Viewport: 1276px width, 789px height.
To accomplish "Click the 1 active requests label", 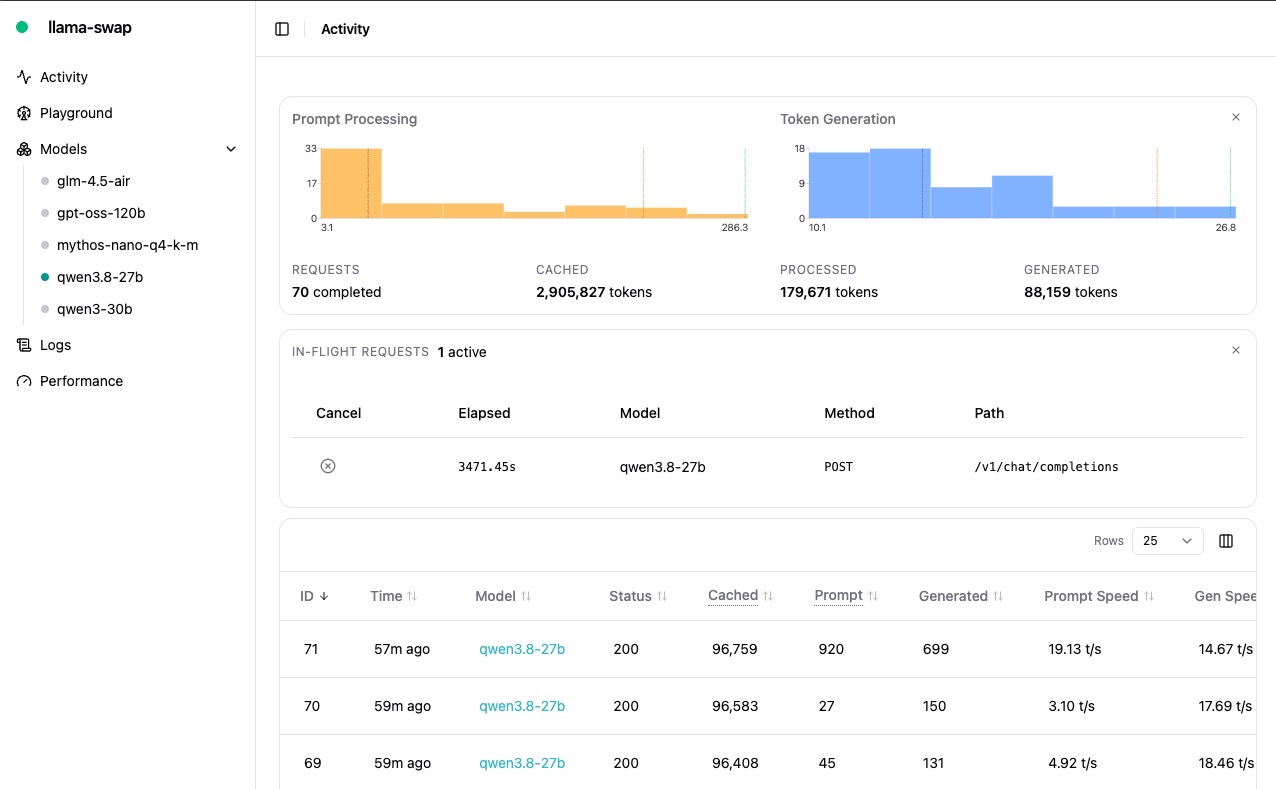I will click(x=462, y=352).
